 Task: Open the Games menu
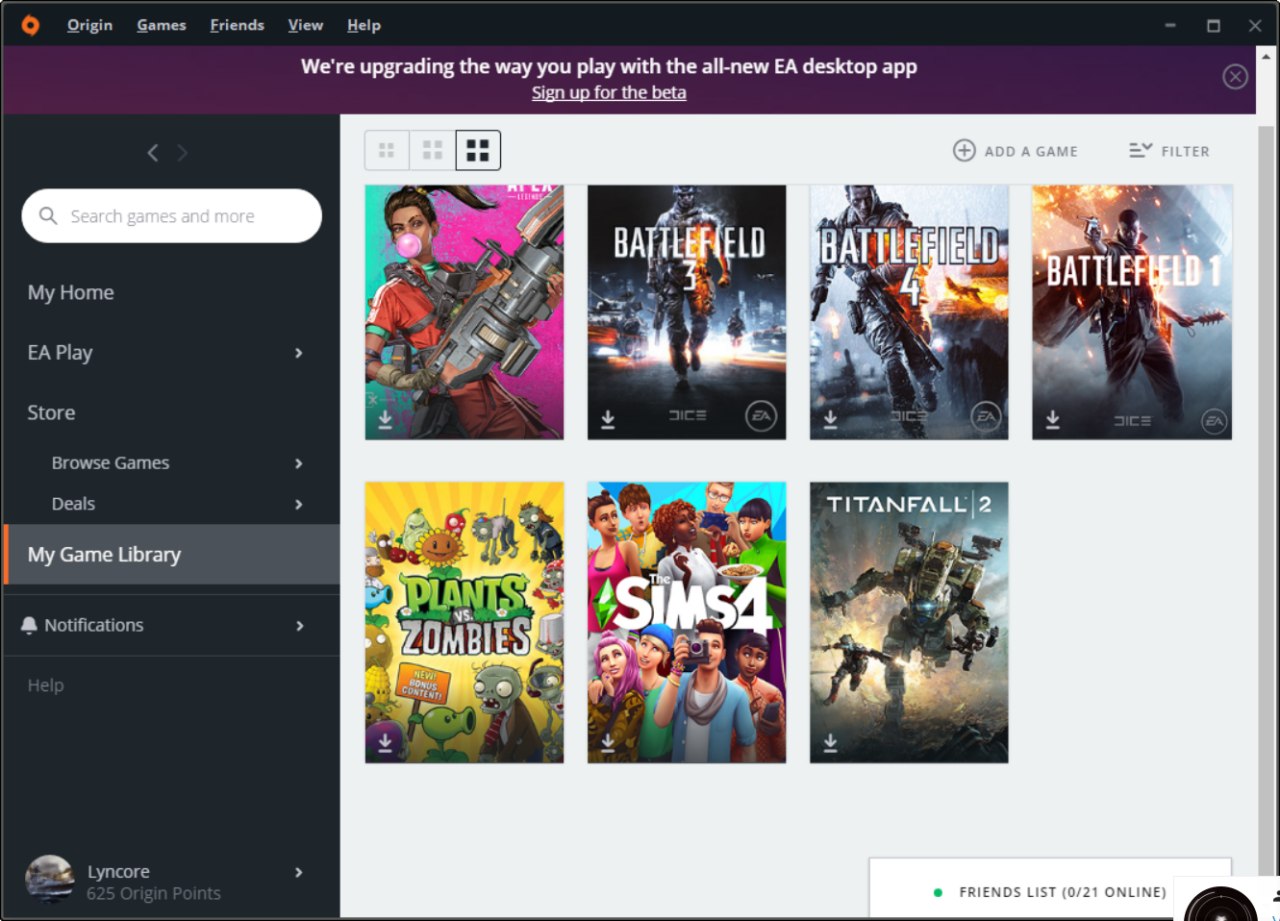click(162, 25)
